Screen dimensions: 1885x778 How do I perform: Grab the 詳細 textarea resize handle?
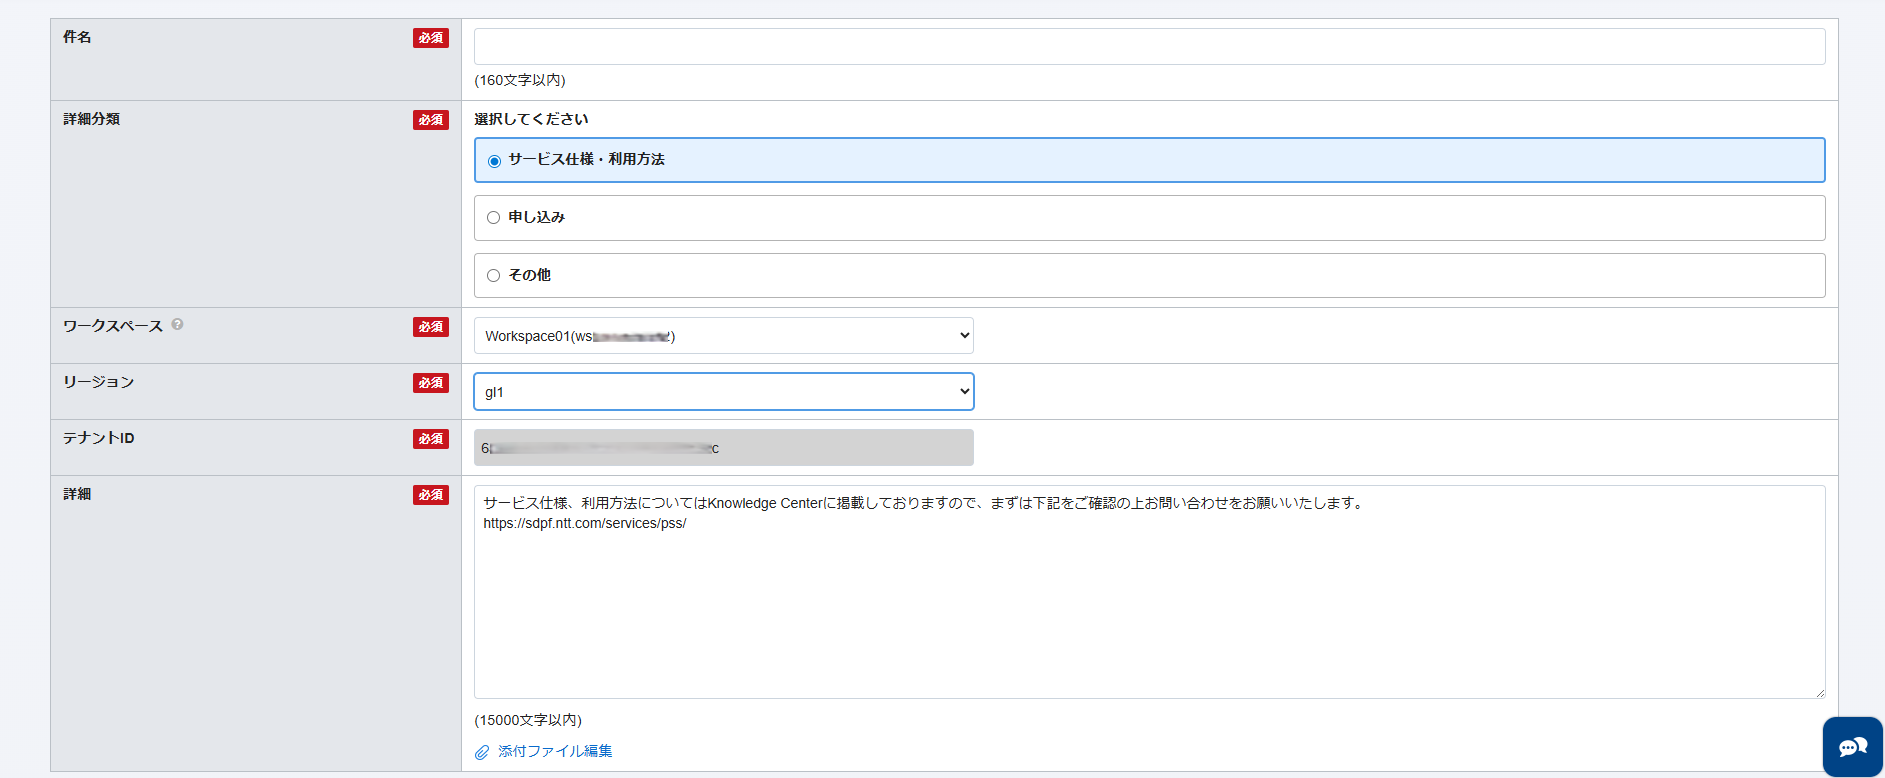click(x=1819, y=692)
